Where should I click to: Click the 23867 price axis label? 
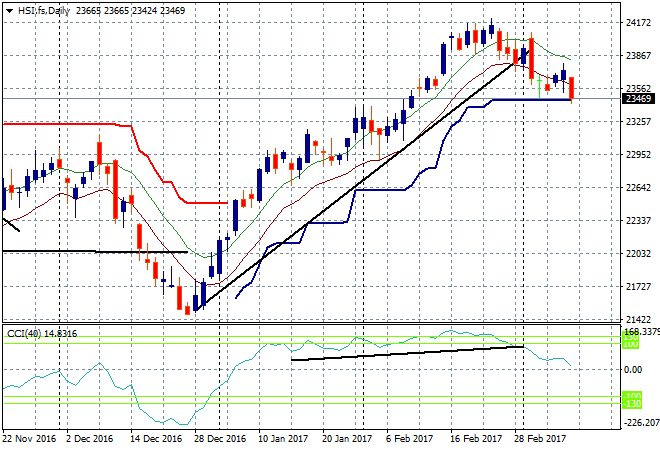(639, 56)
